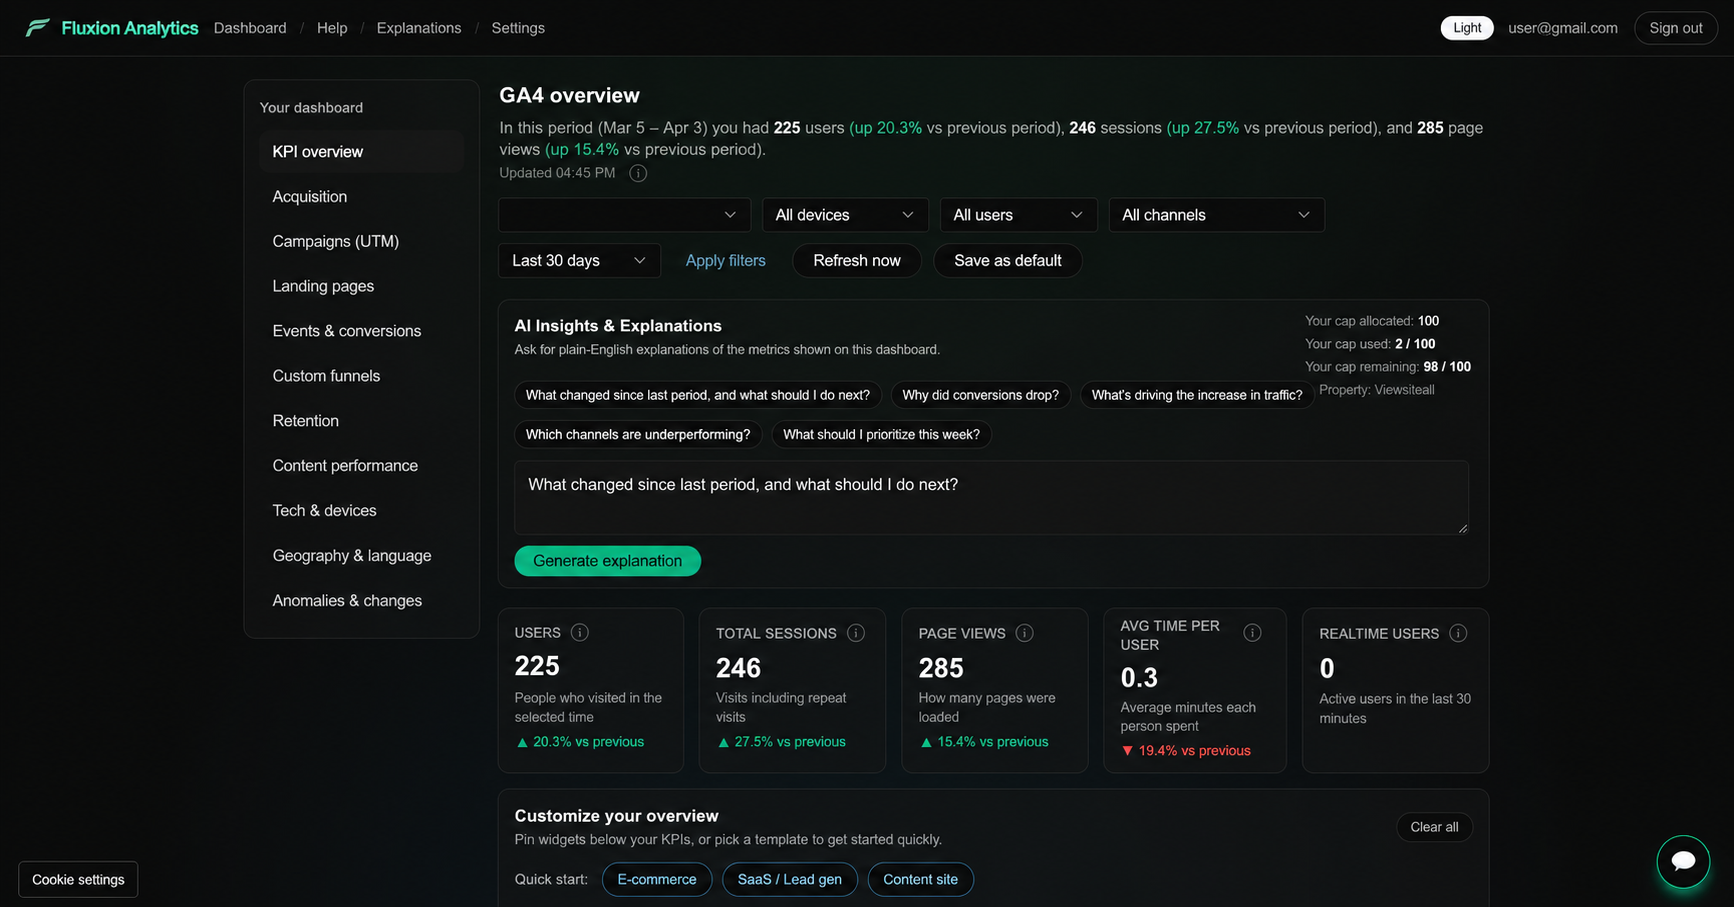Viewport: 1734px width, 907px height.
Task: Open the Last 30 days date range dropdown
Action: click(579, 260)
